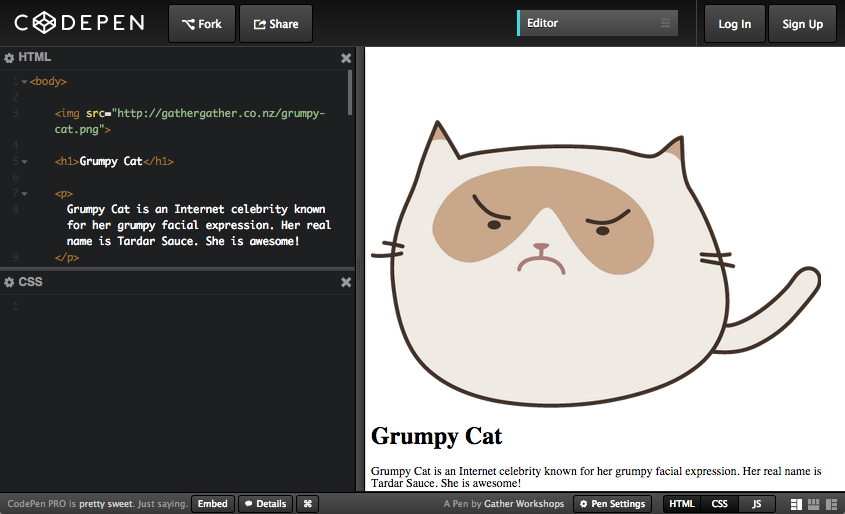Image resolution: width=845 pixels, height=514 pixels.
Task: Close the CSS editor panel
Action: coord(346,282)
